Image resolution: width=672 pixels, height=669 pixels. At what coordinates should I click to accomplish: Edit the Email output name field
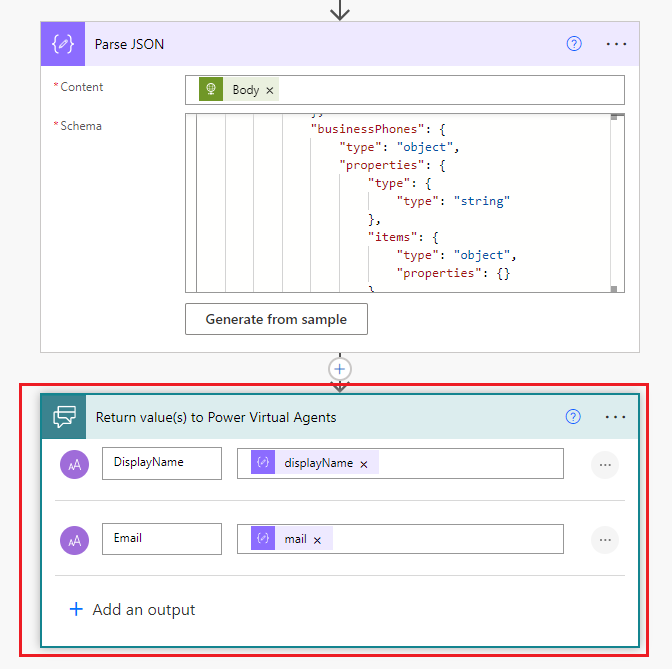(161, 539)
